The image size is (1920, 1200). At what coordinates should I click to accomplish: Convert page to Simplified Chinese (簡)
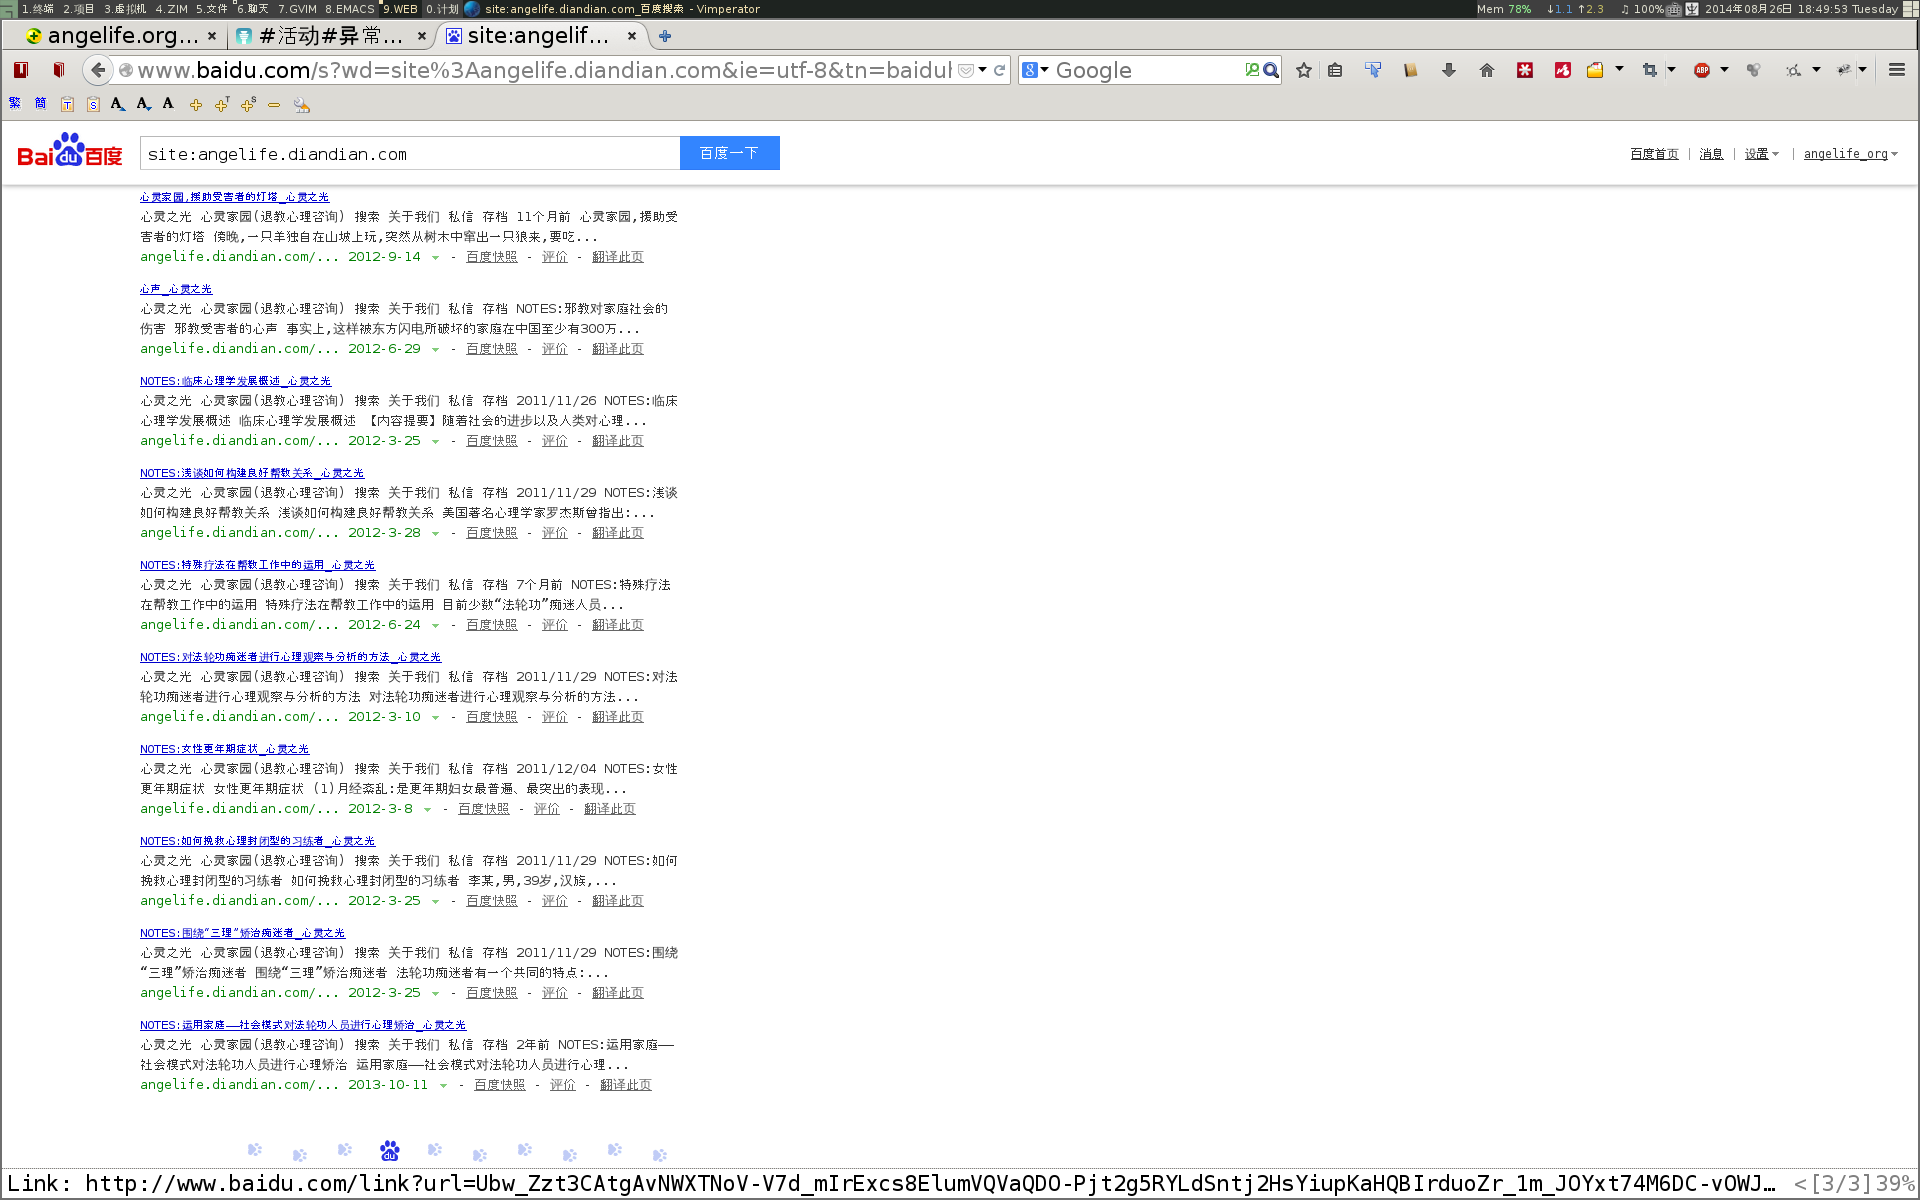(40, 103)
